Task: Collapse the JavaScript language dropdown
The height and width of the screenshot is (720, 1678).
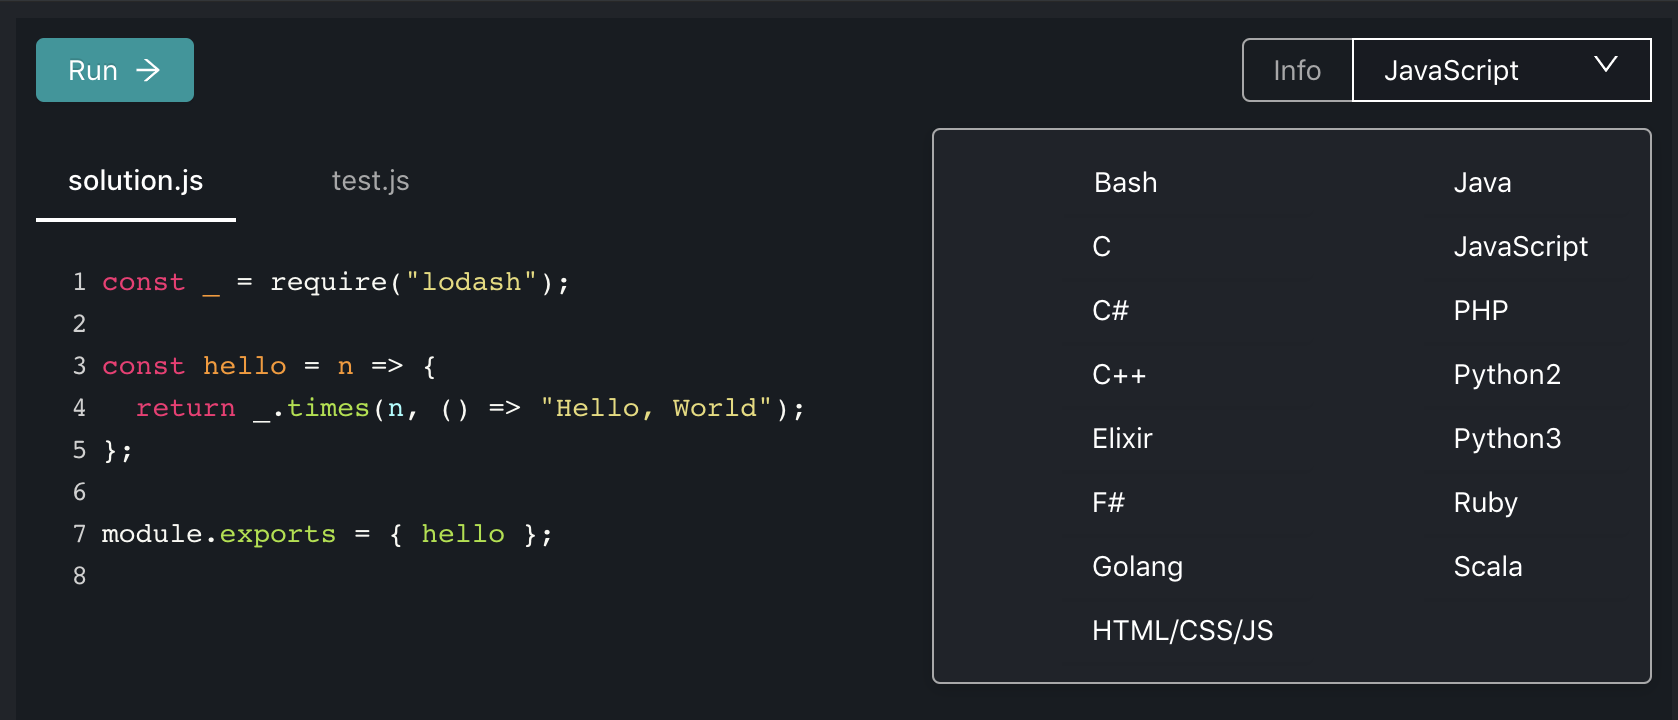Action: click(x=1501, y=70)
